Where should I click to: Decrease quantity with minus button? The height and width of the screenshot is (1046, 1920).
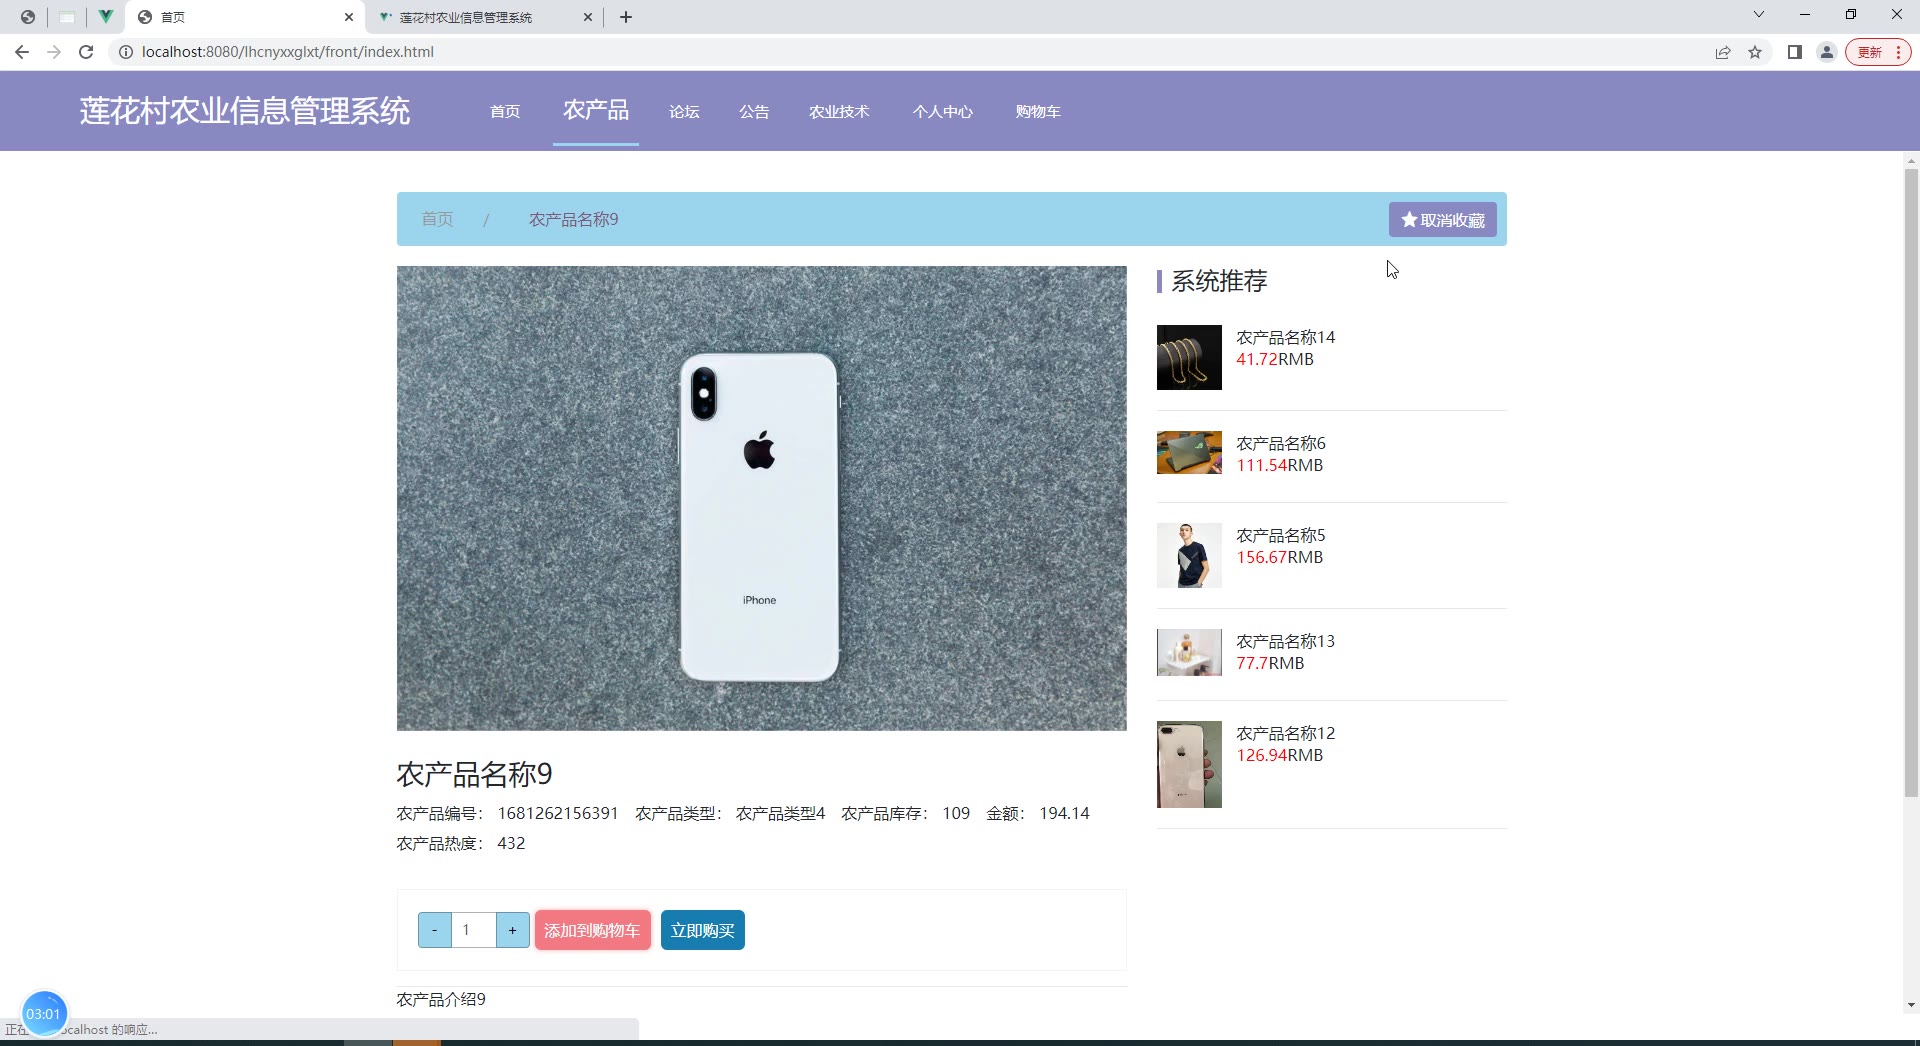(x=434, y=930)
